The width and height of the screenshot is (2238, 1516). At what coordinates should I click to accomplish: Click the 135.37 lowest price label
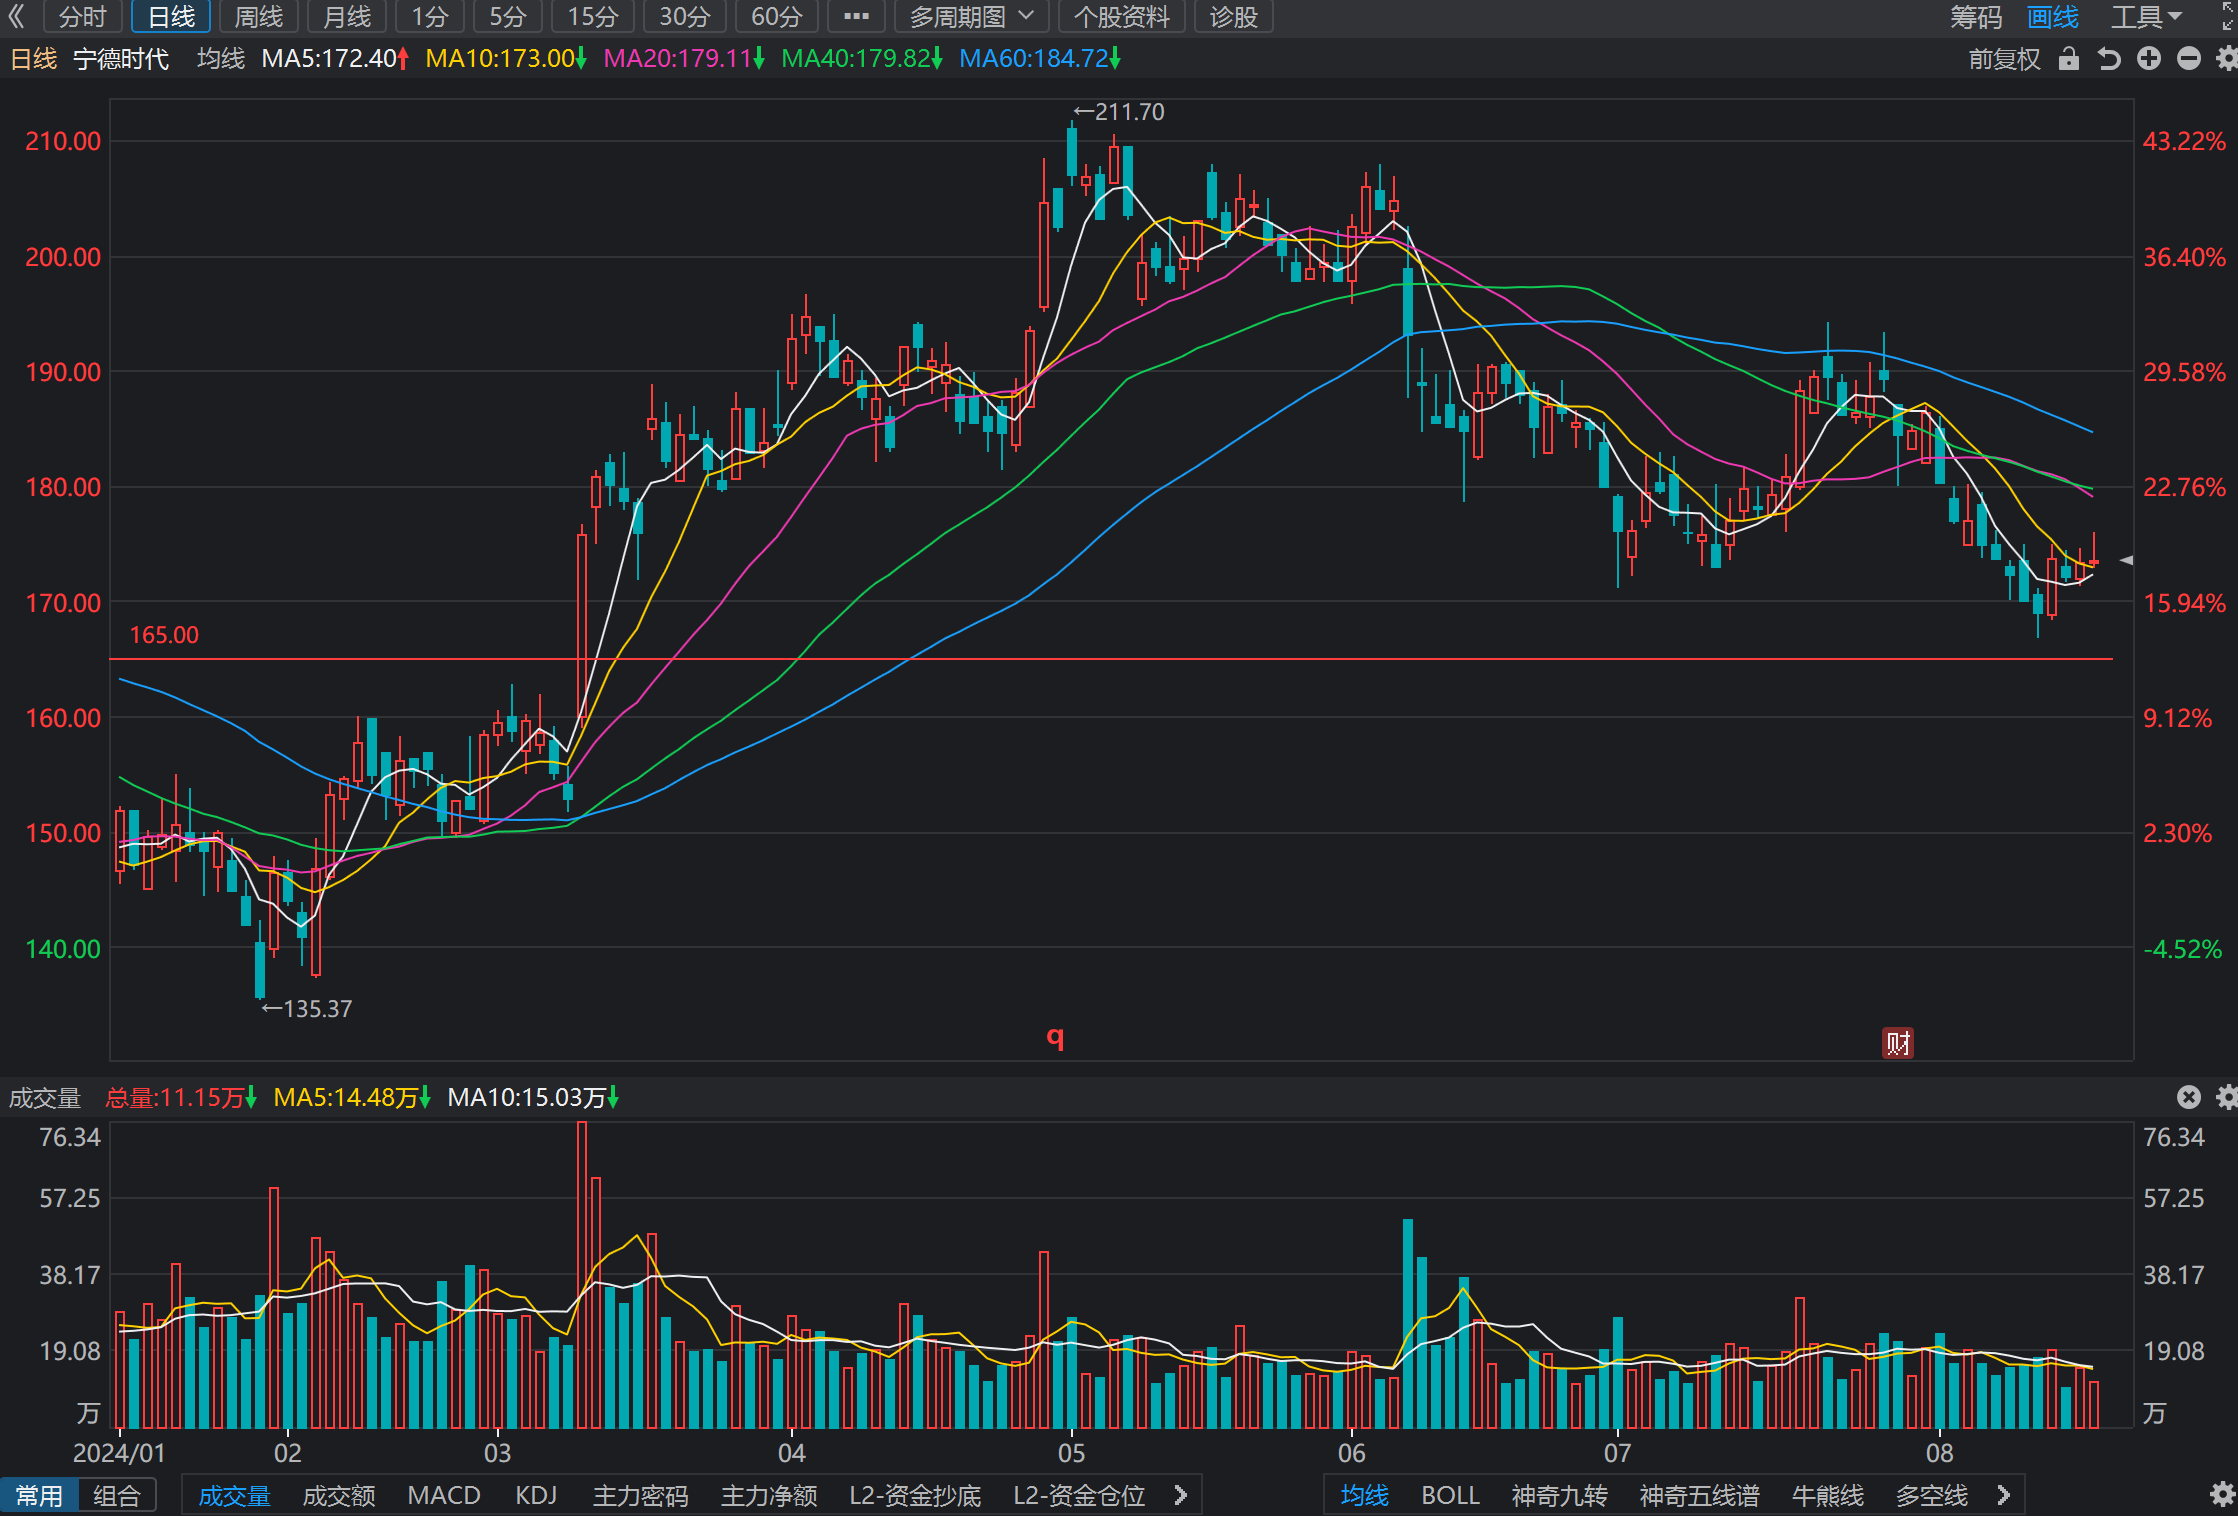[x=307, y=1009]
